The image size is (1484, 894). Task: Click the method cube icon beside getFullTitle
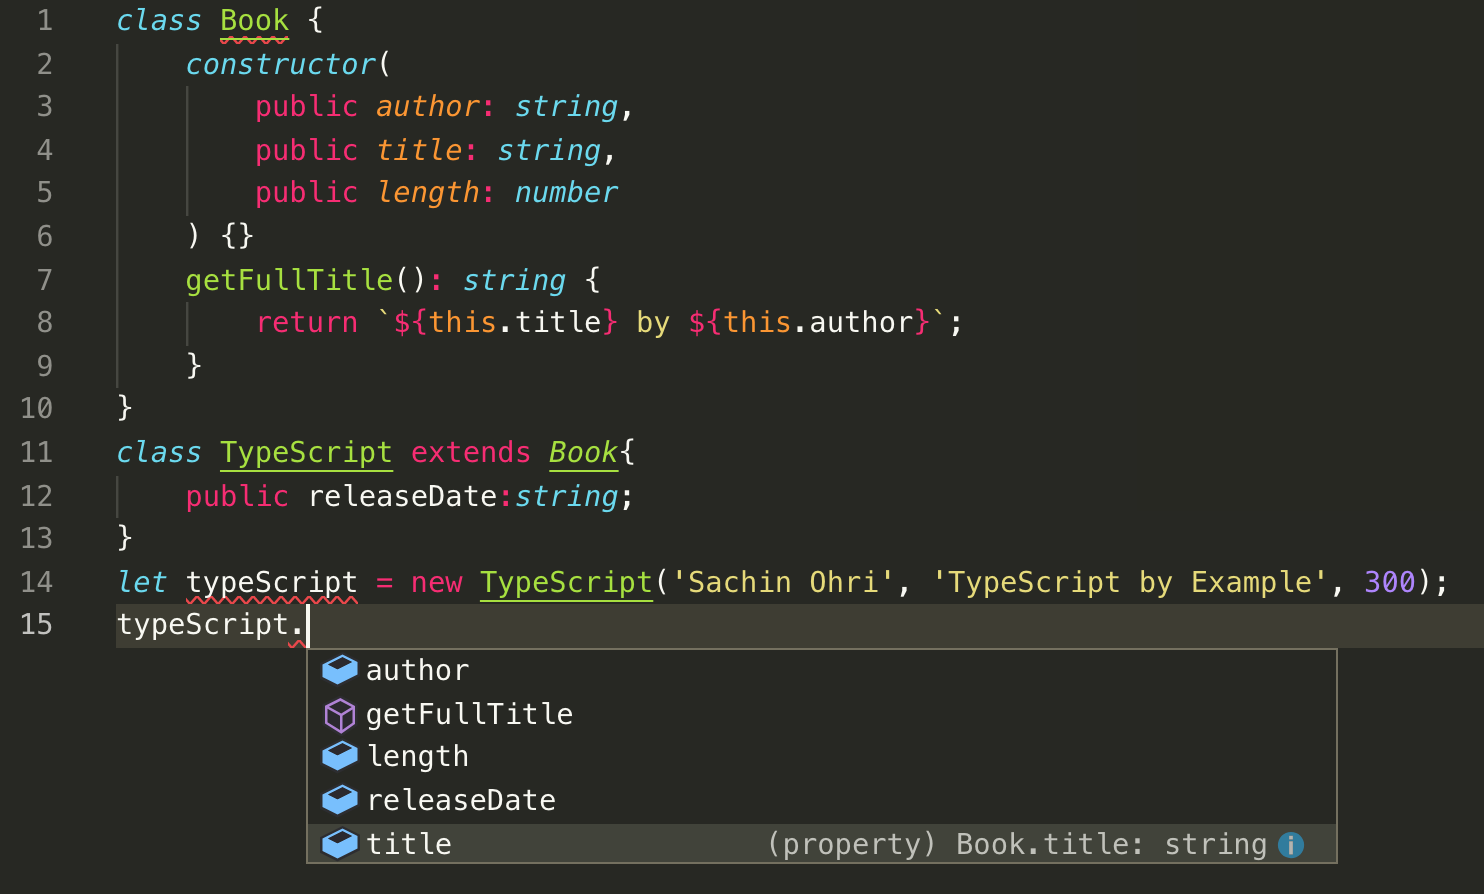340,714
